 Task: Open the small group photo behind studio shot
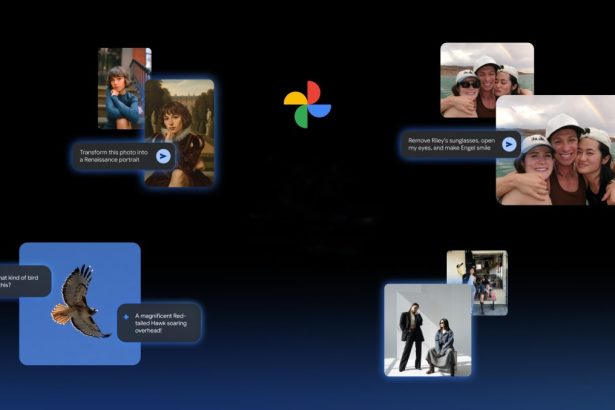pos(478,282)
